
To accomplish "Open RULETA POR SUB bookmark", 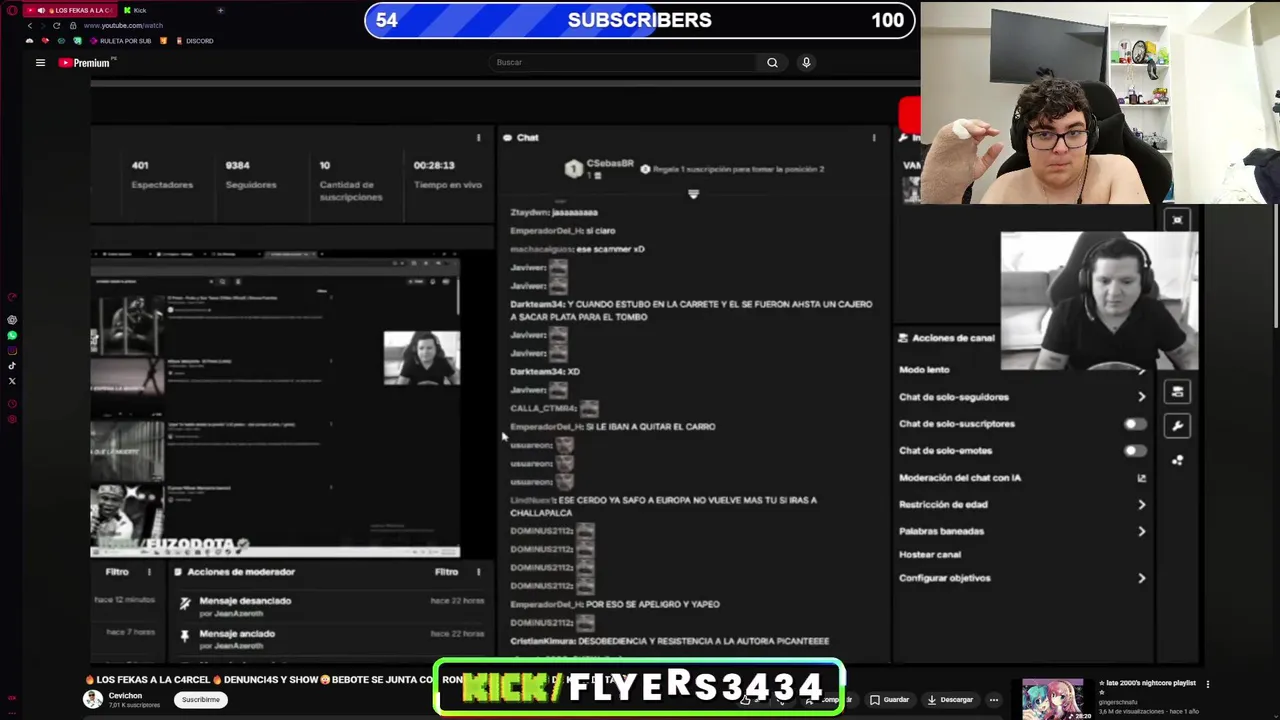I will (122, 41).
